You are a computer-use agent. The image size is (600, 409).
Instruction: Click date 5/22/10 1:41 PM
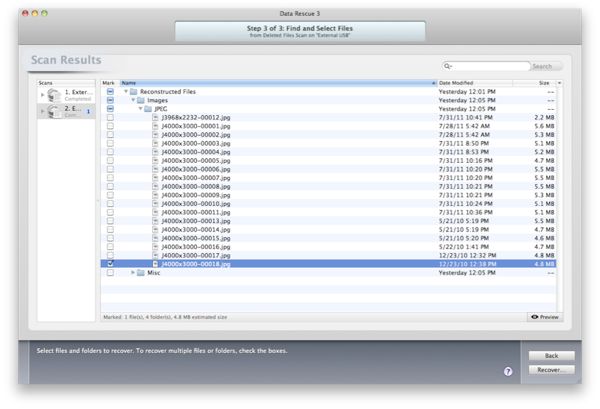click(x=464, y=247)
